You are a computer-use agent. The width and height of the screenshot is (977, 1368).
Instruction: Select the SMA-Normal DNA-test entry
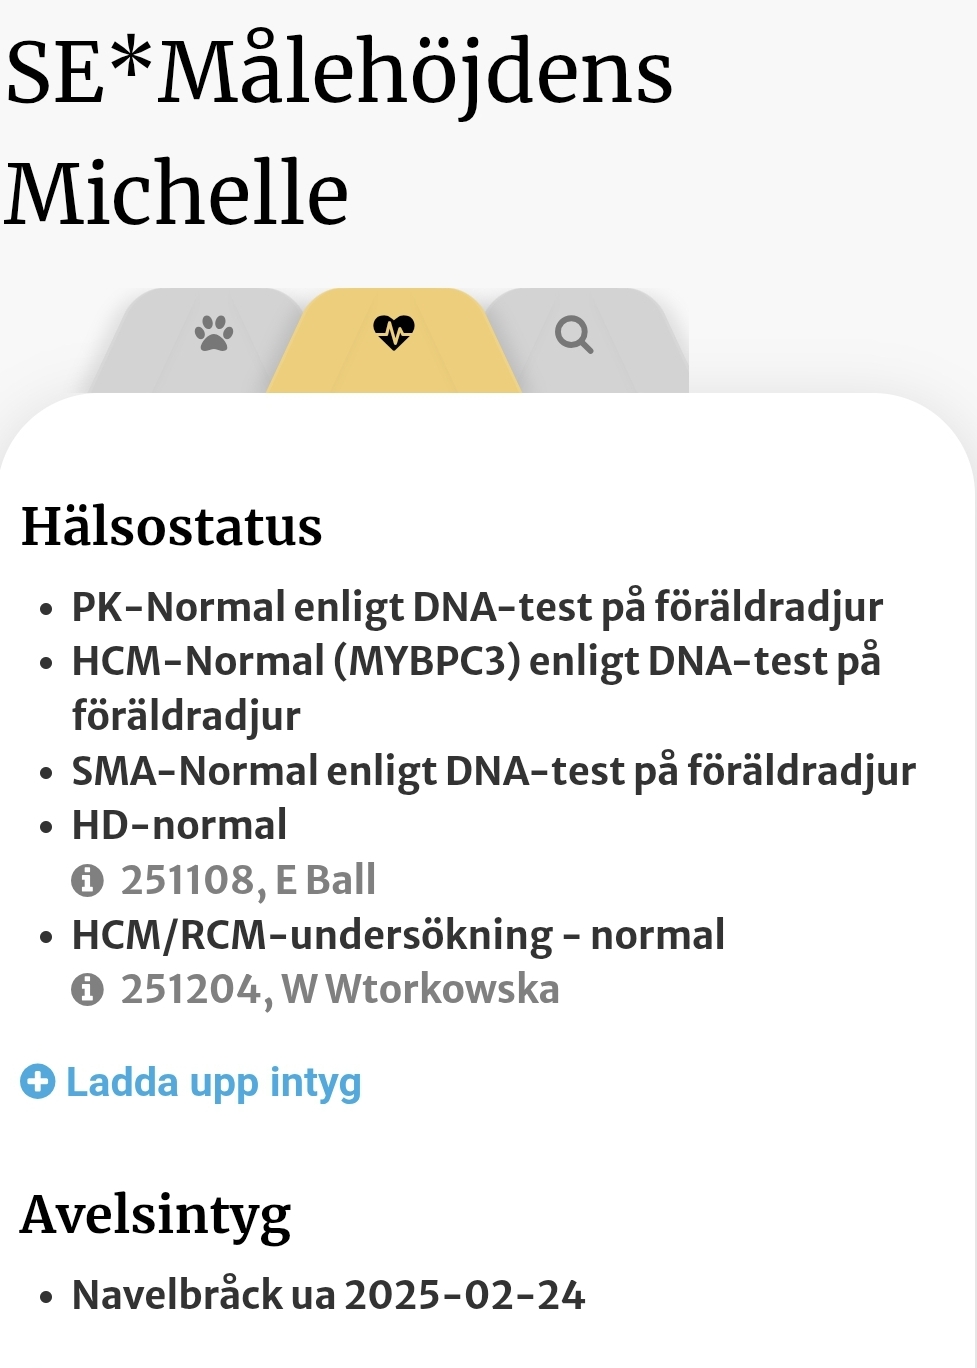click(x=493, y=771)
